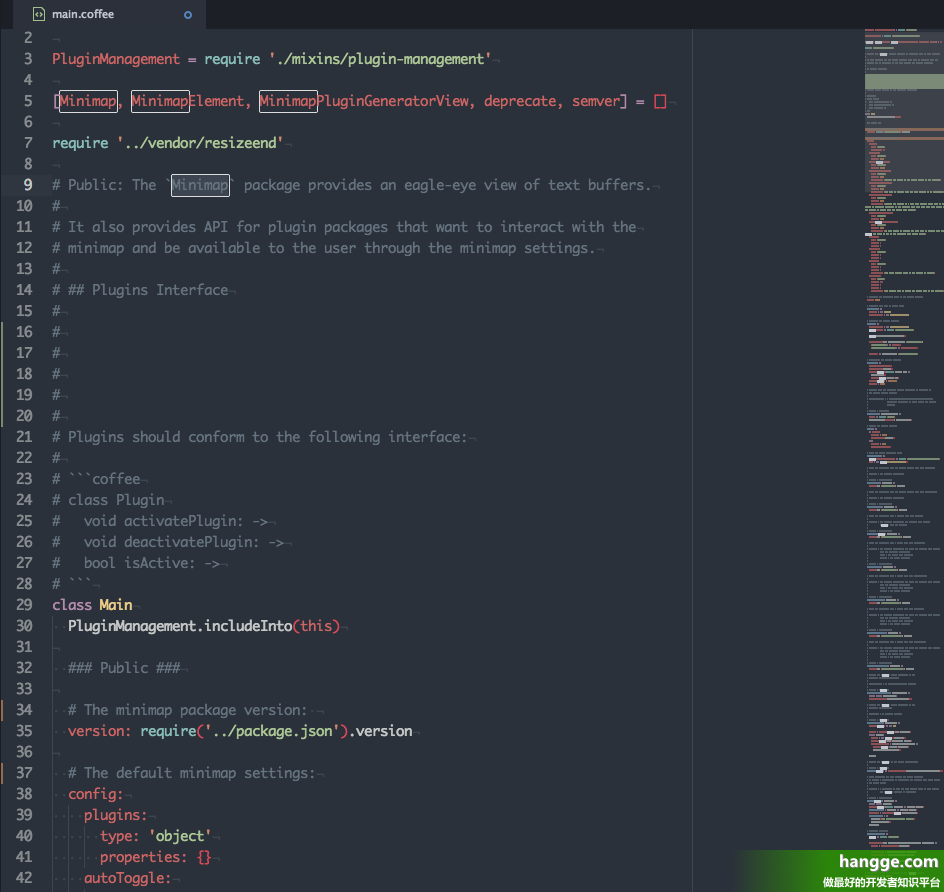944x892 pixels.
Task: Click the "properties:" key on line 41
Action: [x=143, y=857]
